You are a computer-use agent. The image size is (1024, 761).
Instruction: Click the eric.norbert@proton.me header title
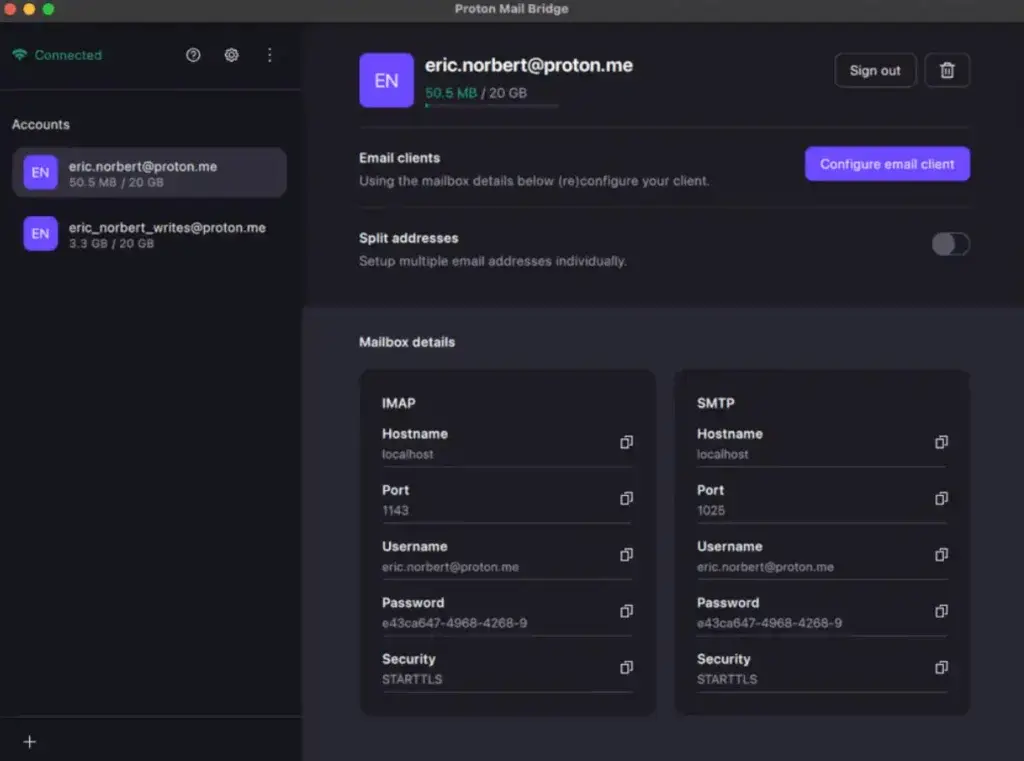(x=528, y=65)
